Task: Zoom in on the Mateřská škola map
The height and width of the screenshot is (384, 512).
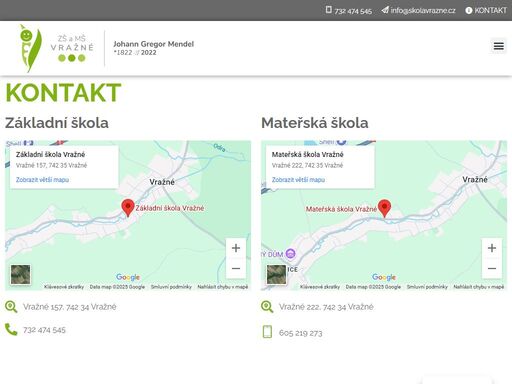Action: point(492,248)
